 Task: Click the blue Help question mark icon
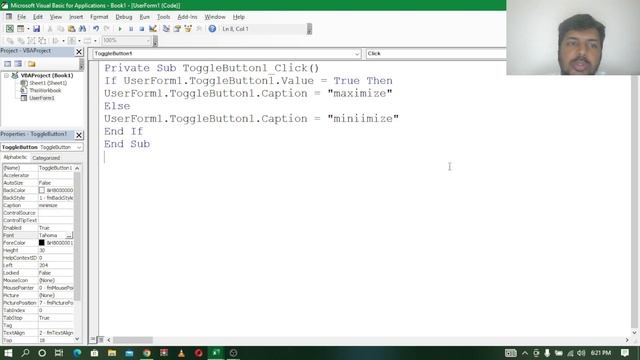[212, 29]
